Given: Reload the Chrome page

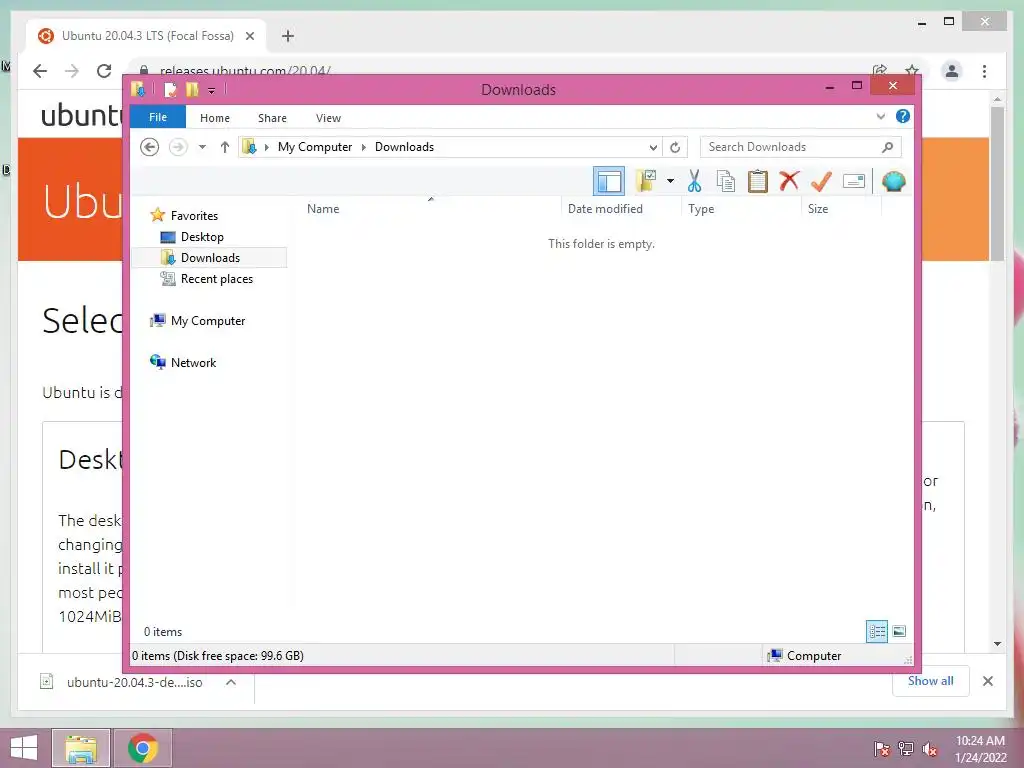Looking at the screenshot, I should pyautogui.click(x=104, y=71).
